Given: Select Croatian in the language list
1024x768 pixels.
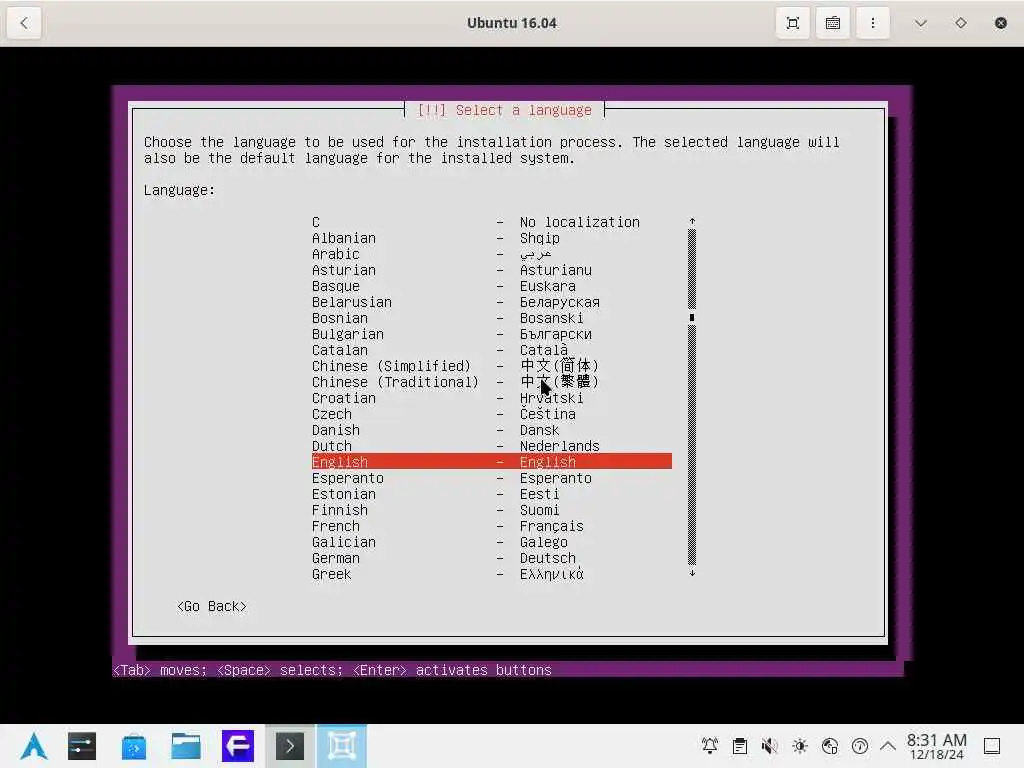Looking at the screenshot, I should click(491, 398).
